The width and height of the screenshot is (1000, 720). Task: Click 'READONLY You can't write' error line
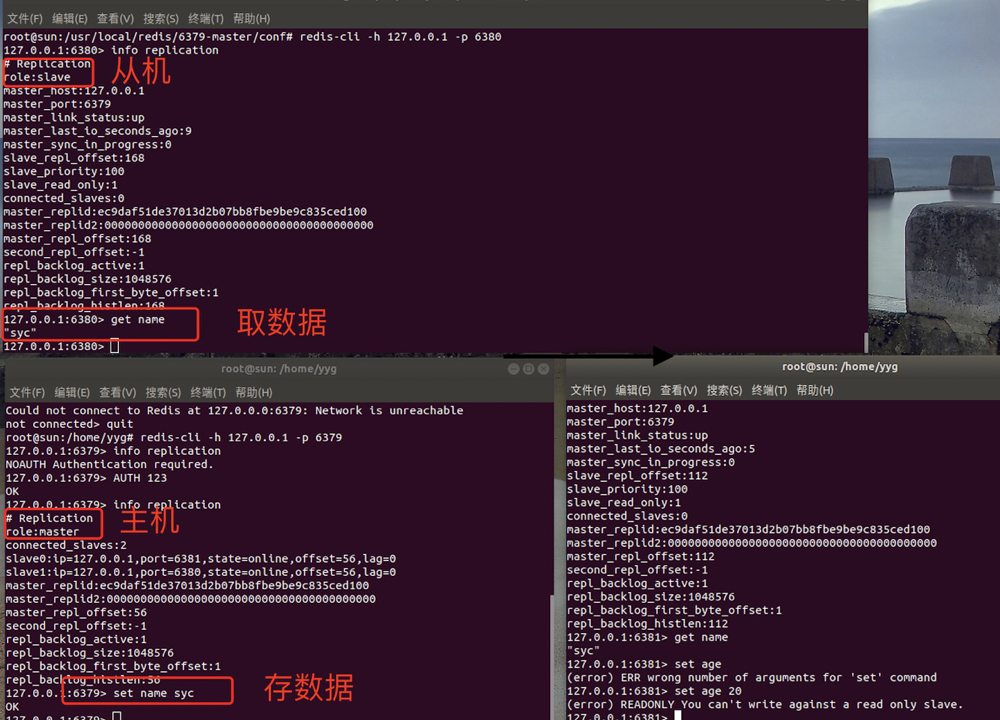pos(765,704)
